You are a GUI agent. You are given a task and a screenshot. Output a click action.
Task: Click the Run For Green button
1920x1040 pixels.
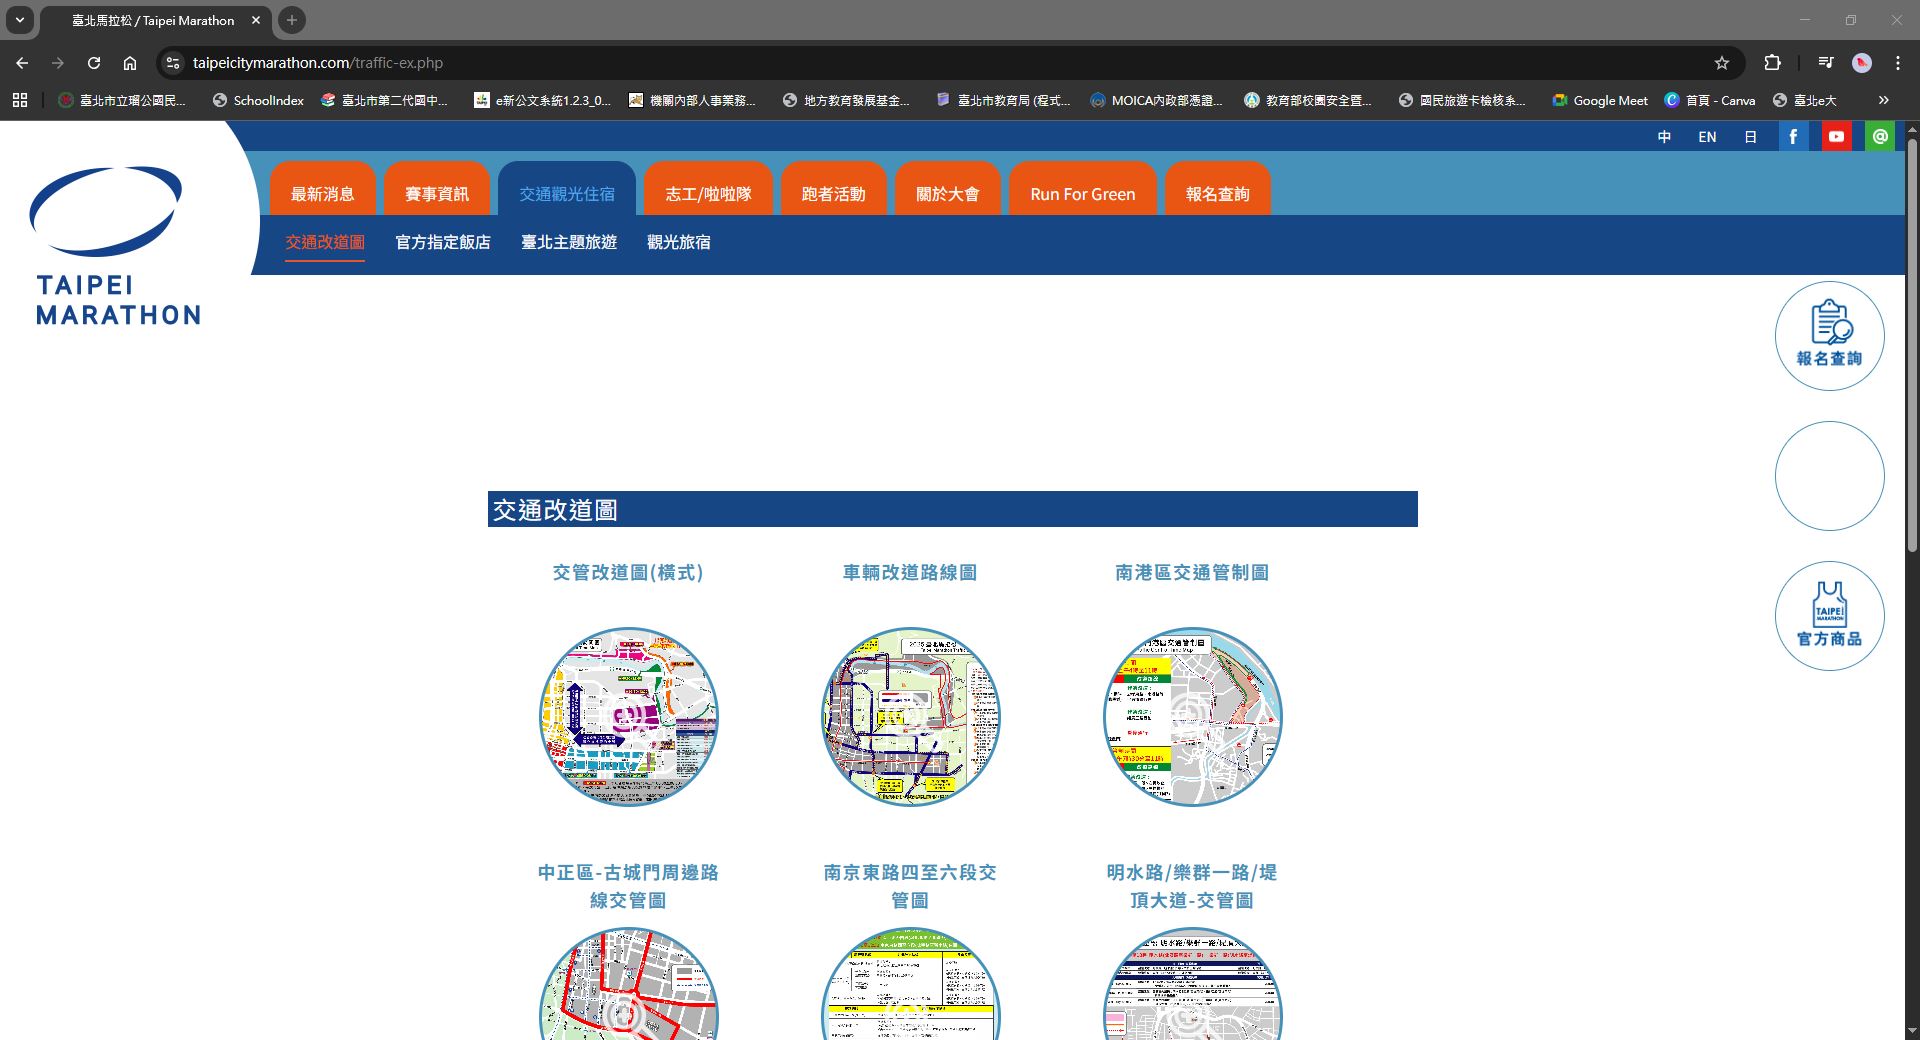point(1082,193)
